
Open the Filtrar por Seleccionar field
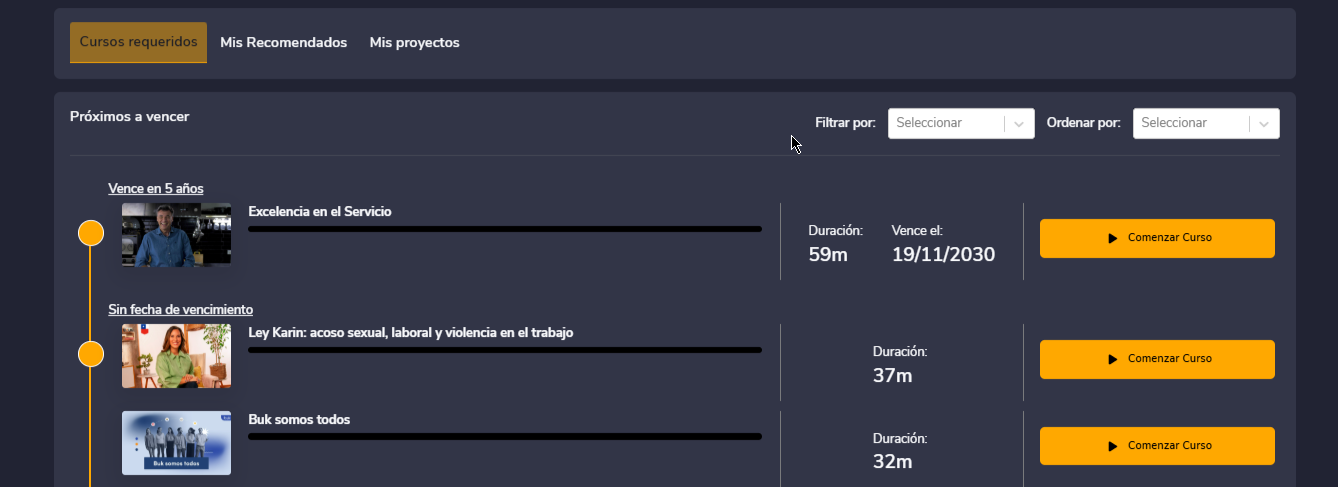(x=945, y=124)
